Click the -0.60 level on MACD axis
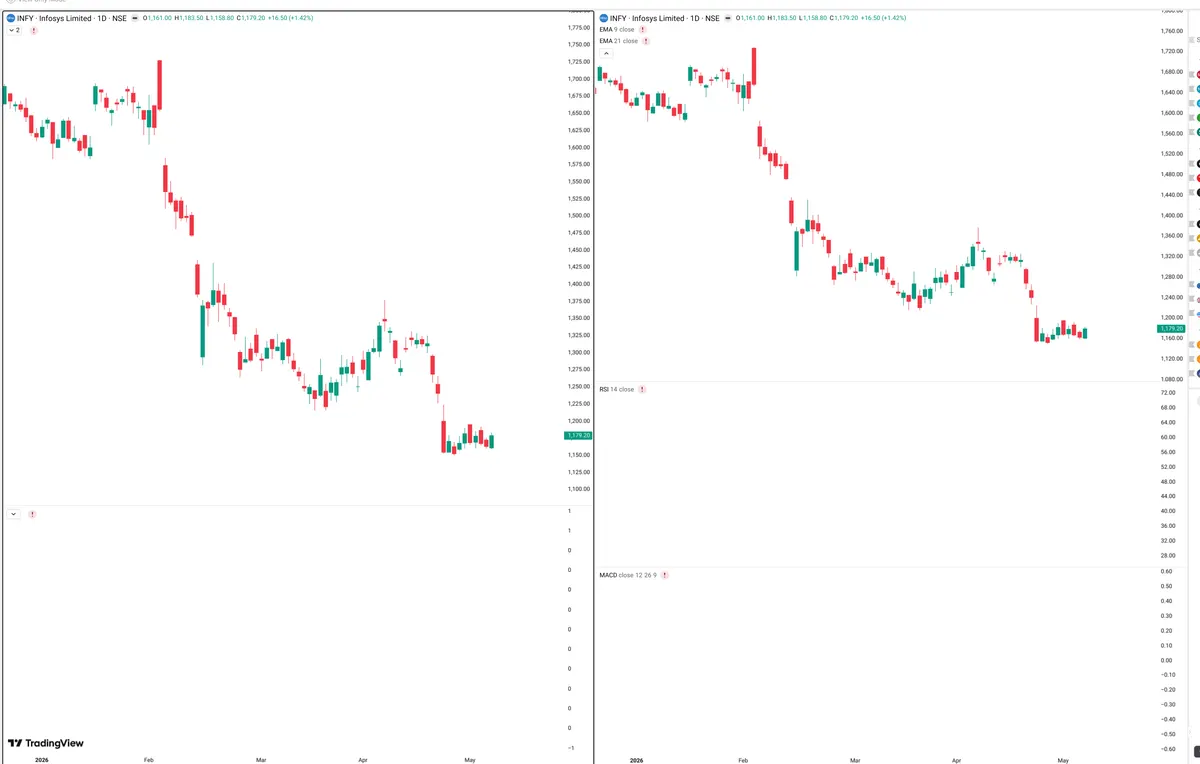The height and width of the screenshot is (764, 1200). pyautogui.click(x=1166, y=748)
